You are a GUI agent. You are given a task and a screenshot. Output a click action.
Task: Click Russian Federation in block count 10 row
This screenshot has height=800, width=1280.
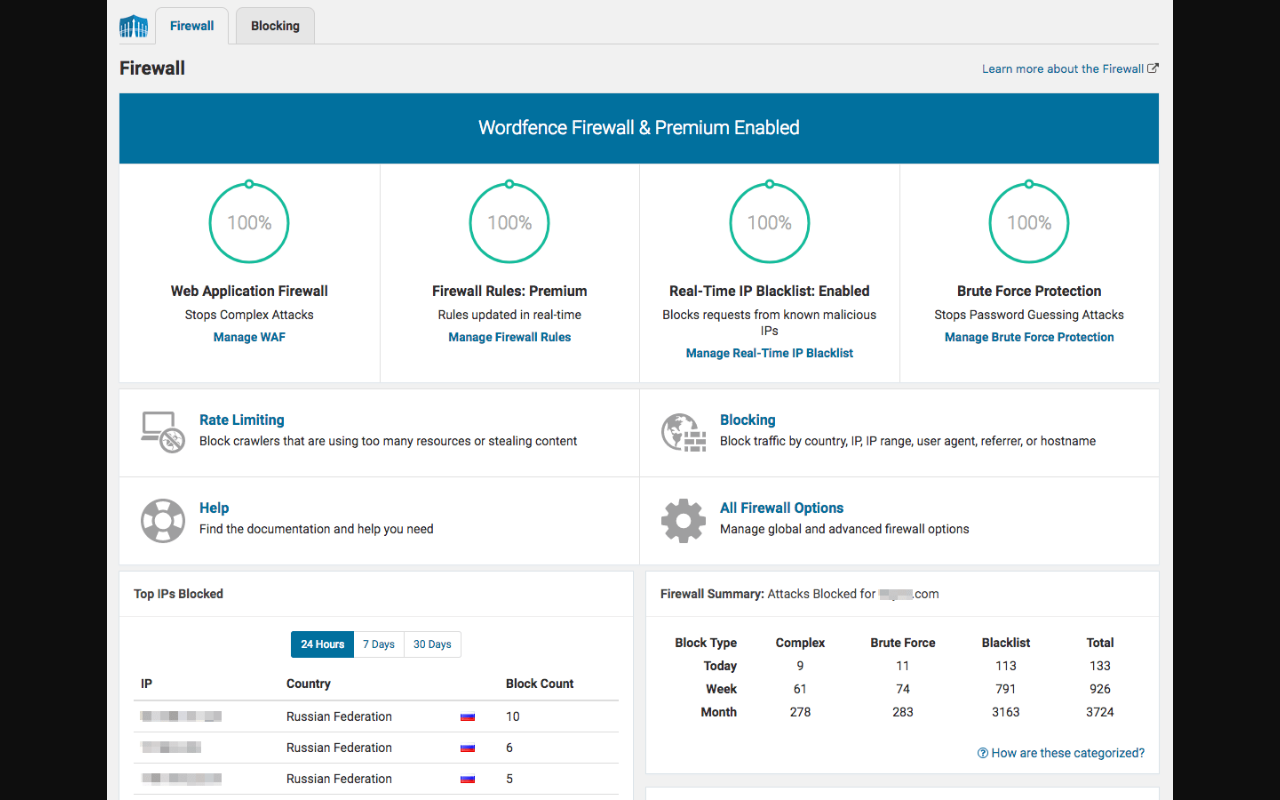(x=339, y=717)
